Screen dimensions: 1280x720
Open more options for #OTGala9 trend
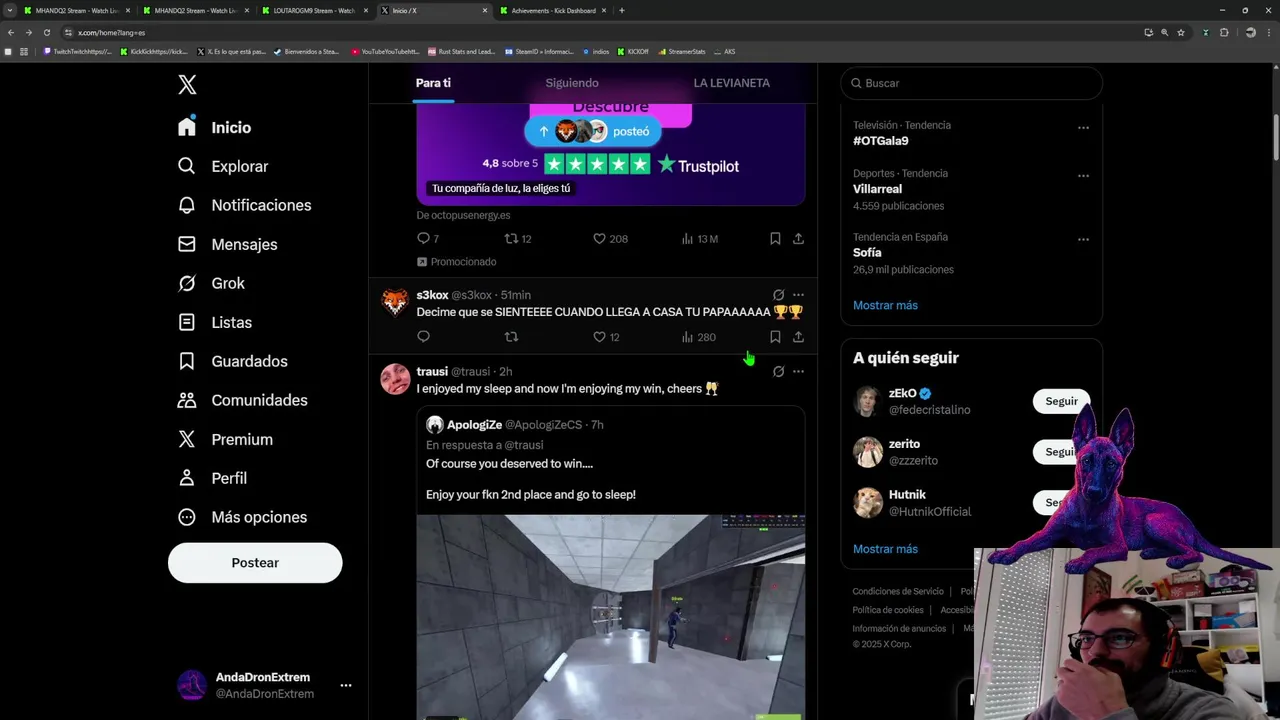point(1083,128)
